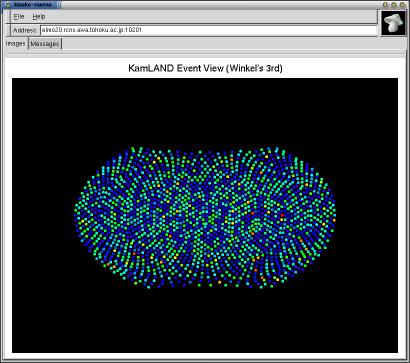Click the KamLAND Event View title text
The height and width of the screenshot is (363, 410).
tap(205, 69)
